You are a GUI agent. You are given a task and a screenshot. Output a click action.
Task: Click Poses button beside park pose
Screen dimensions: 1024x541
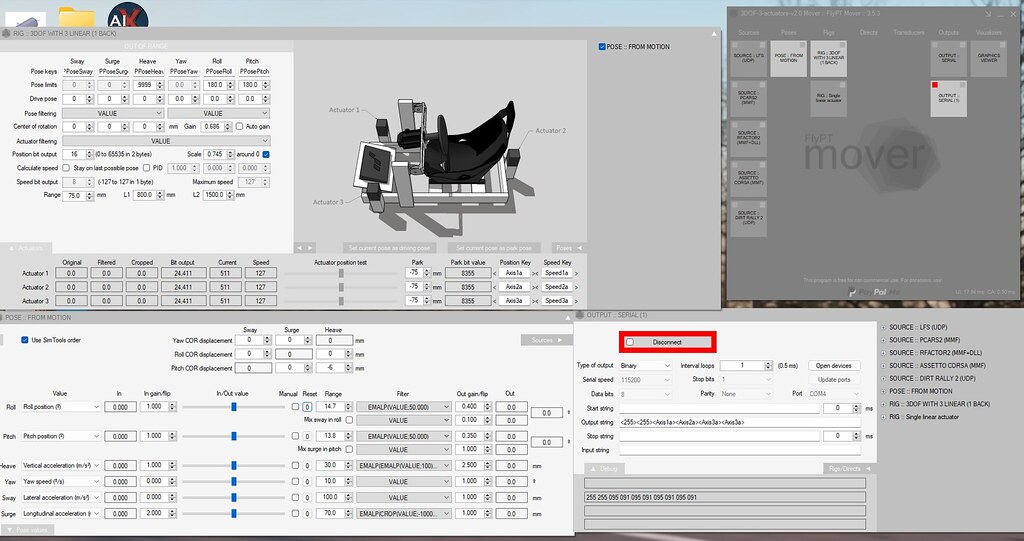click(x=567, y=248)
